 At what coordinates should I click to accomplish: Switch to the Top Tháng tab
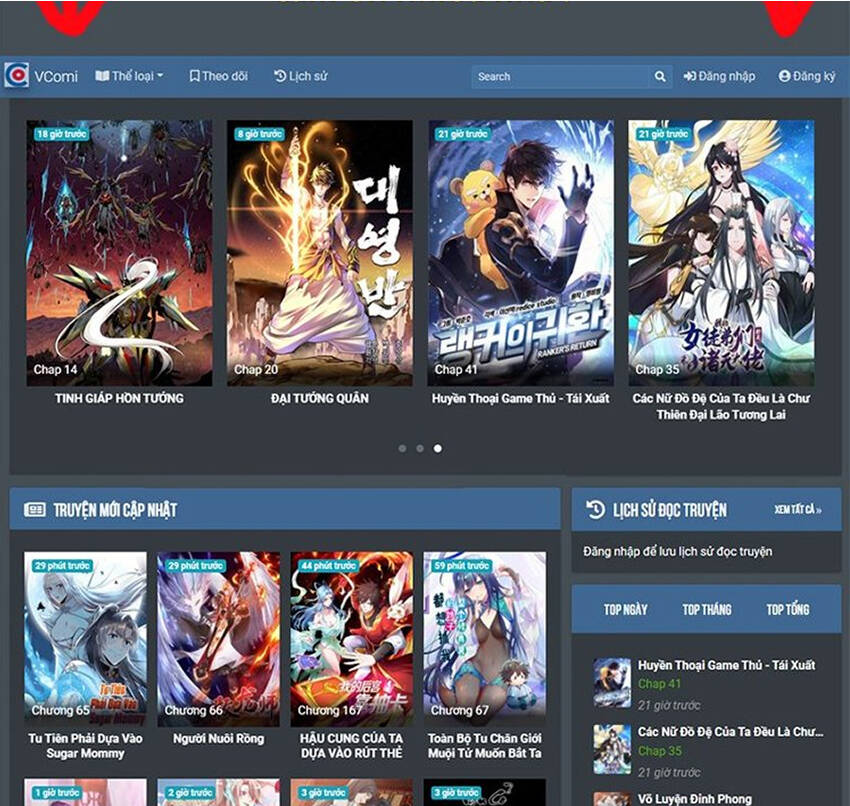[x=707, y=609]
